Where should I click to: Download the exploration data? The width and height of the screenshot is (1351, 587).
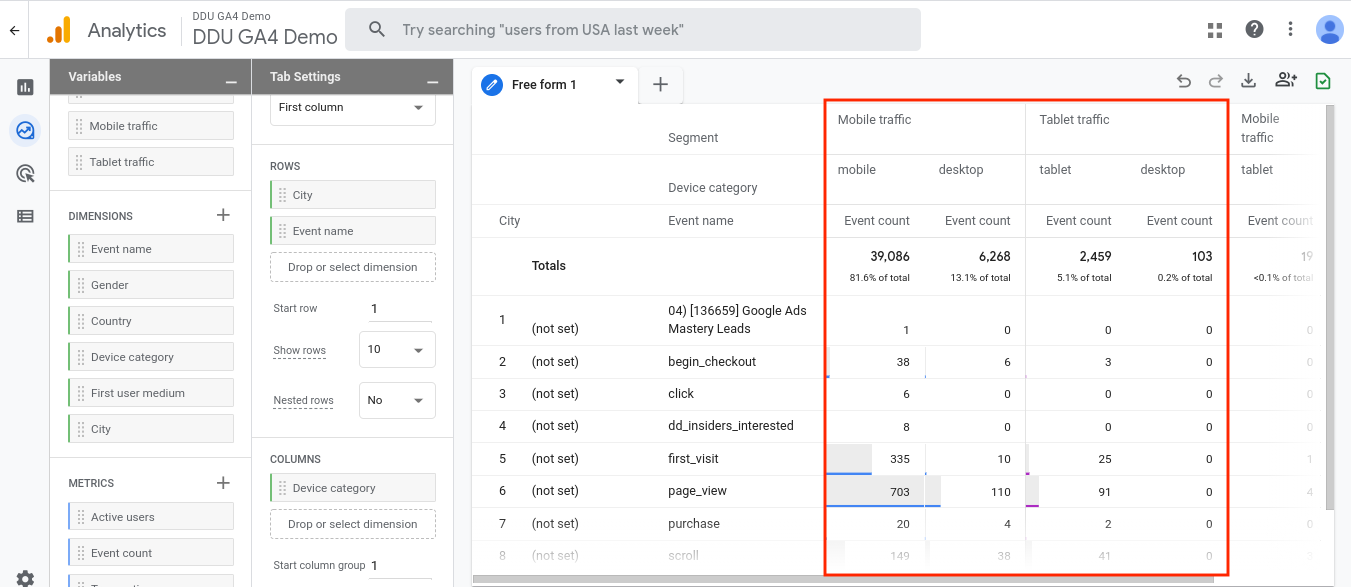1248,82
